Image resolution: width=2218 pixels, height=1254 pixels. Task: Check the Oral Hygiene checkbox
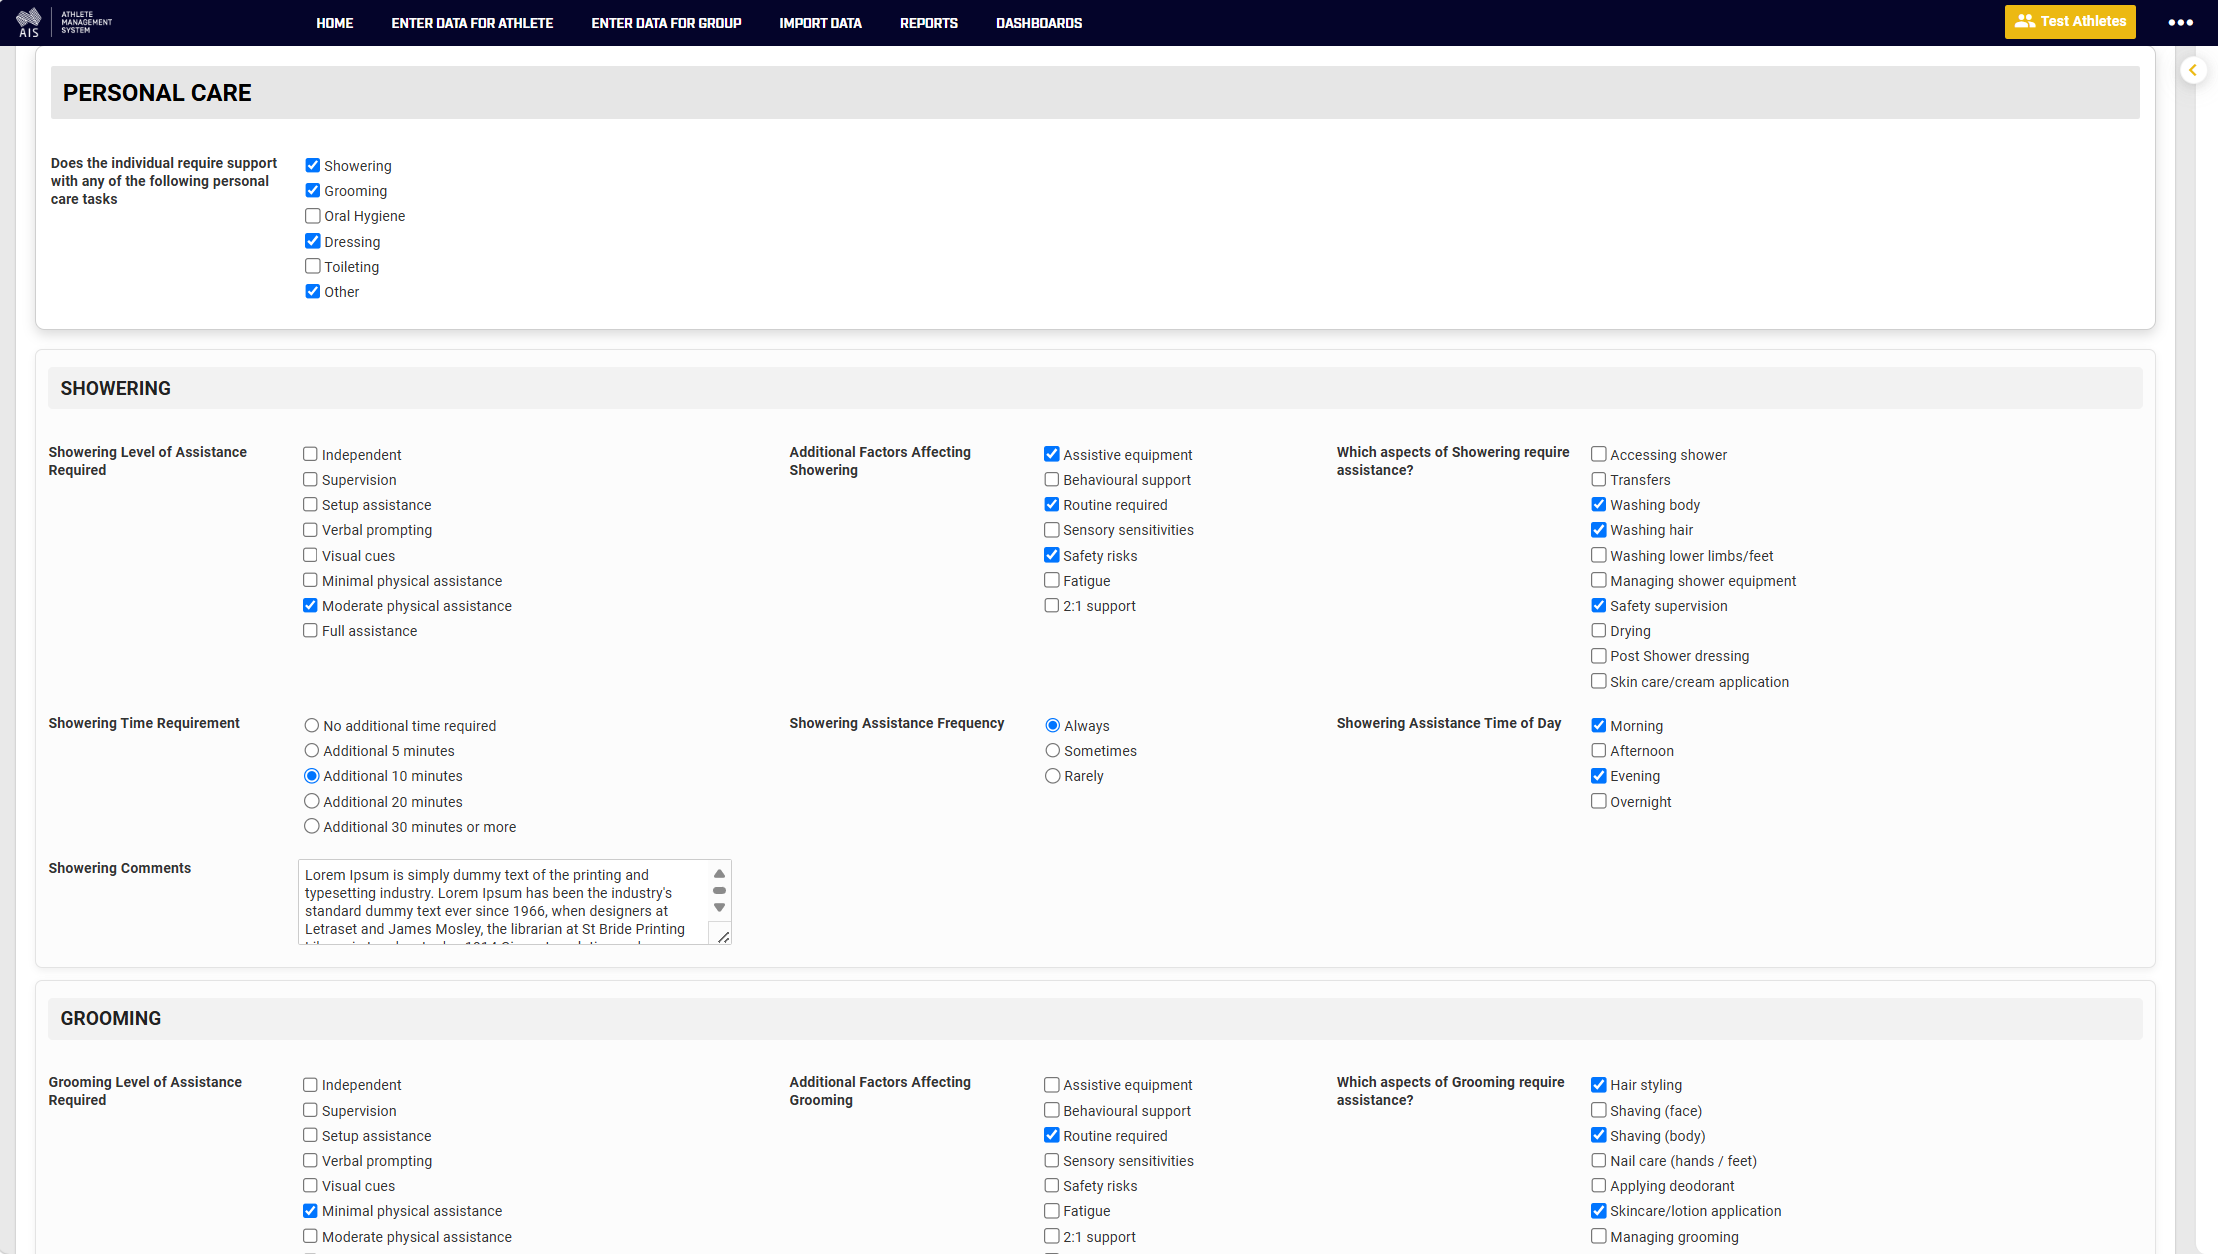coord(313,215)
